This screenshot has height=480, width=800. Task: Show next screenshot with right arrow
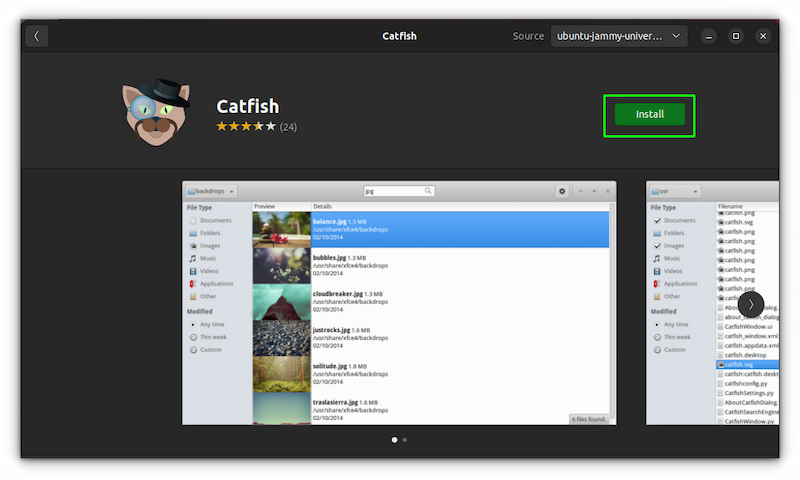[751, 305]
